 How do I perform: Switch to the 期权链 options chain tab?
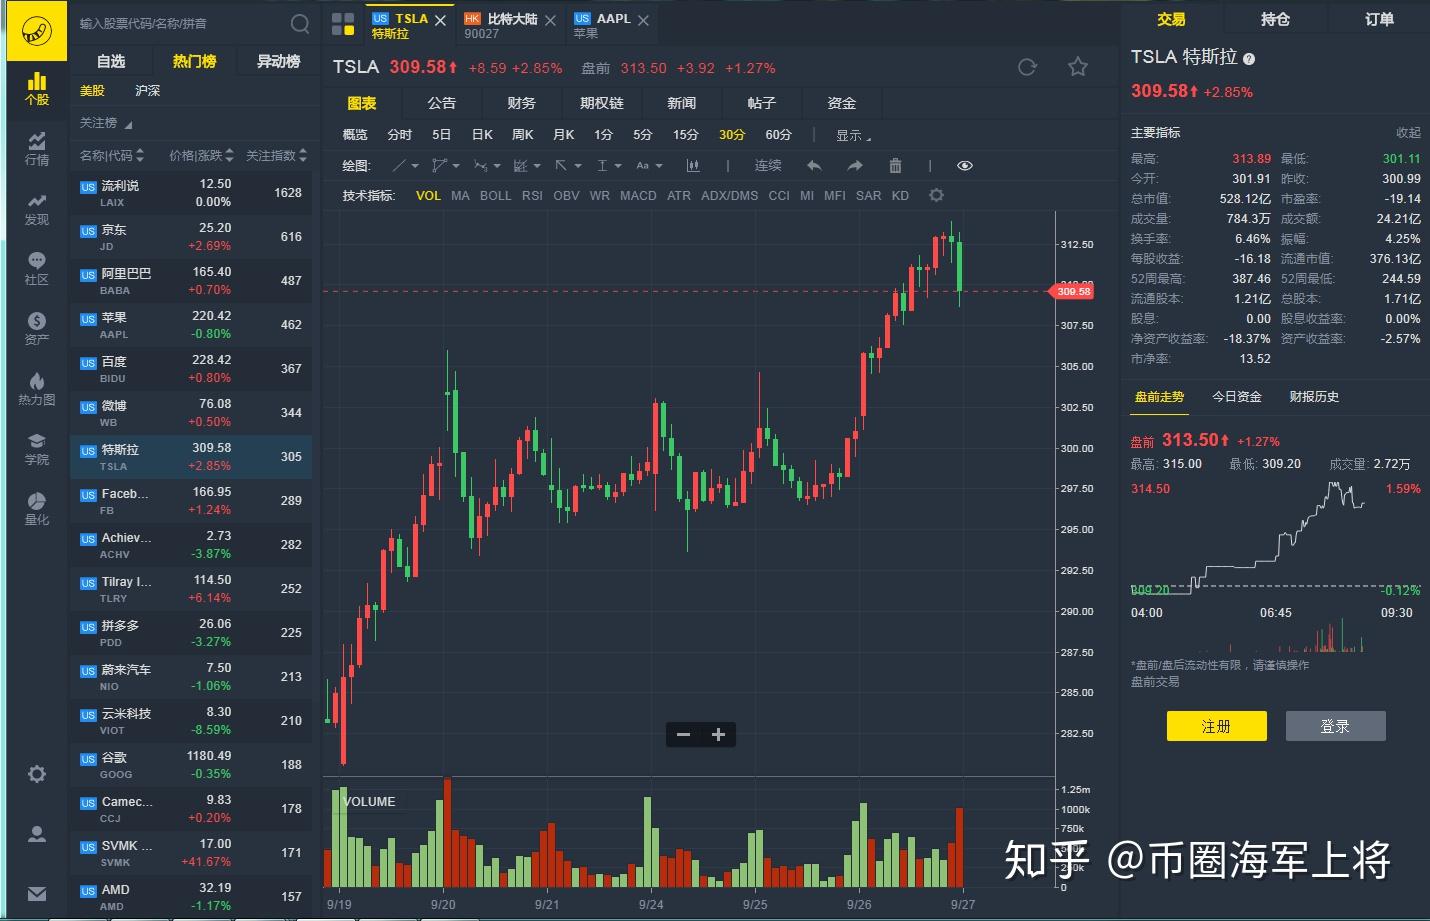pos(601,102)
